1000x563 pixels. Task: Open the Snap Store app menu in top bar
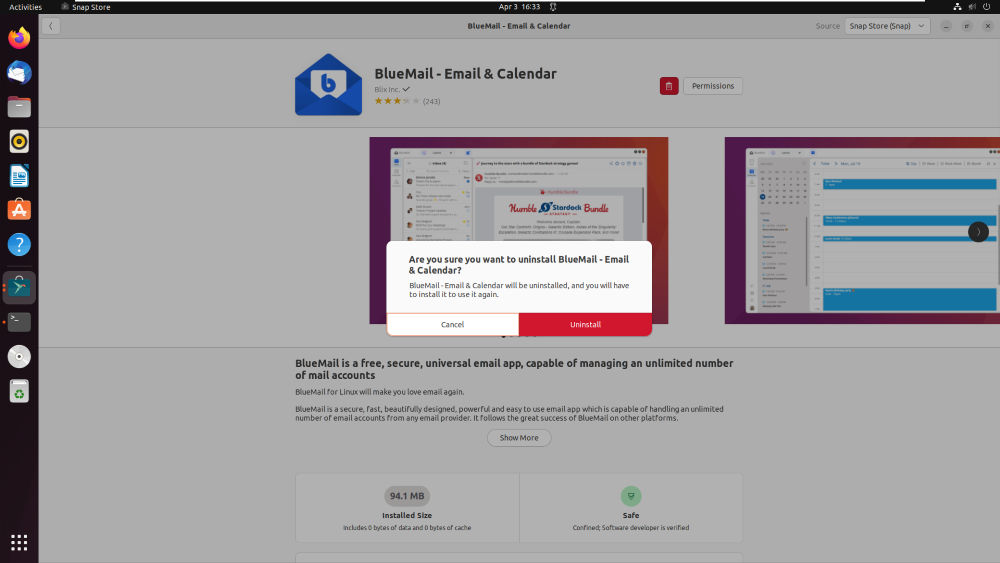[85, 7]
